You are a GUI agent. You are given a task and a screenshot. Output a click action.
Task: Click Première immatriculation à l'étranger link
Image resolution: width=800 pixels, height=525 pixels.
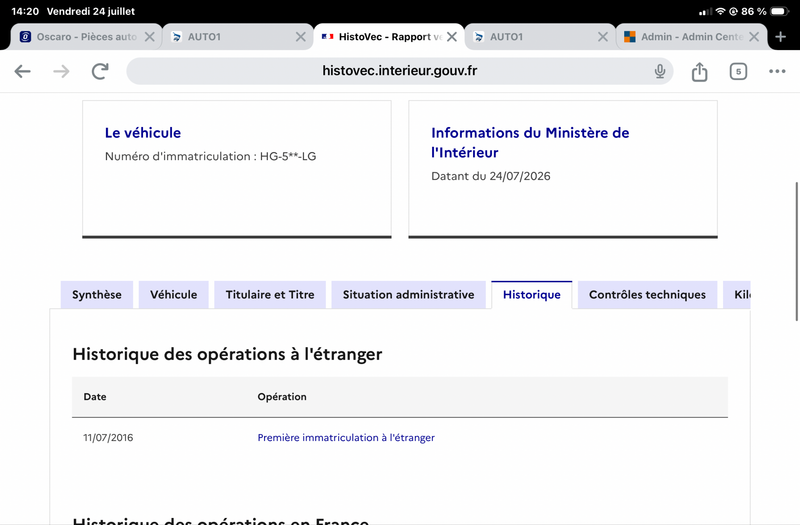click(x=346, y=437)
